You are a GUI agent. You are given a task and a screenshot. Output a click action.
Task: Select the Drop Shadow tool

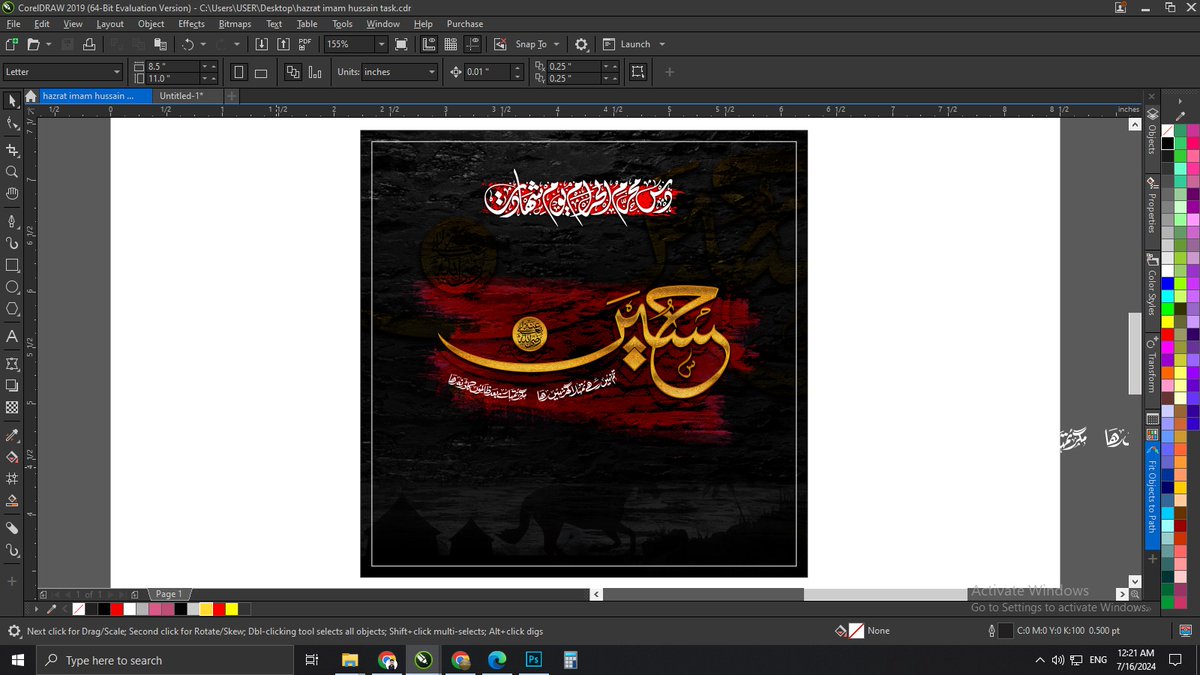click(x=12, y=385)
